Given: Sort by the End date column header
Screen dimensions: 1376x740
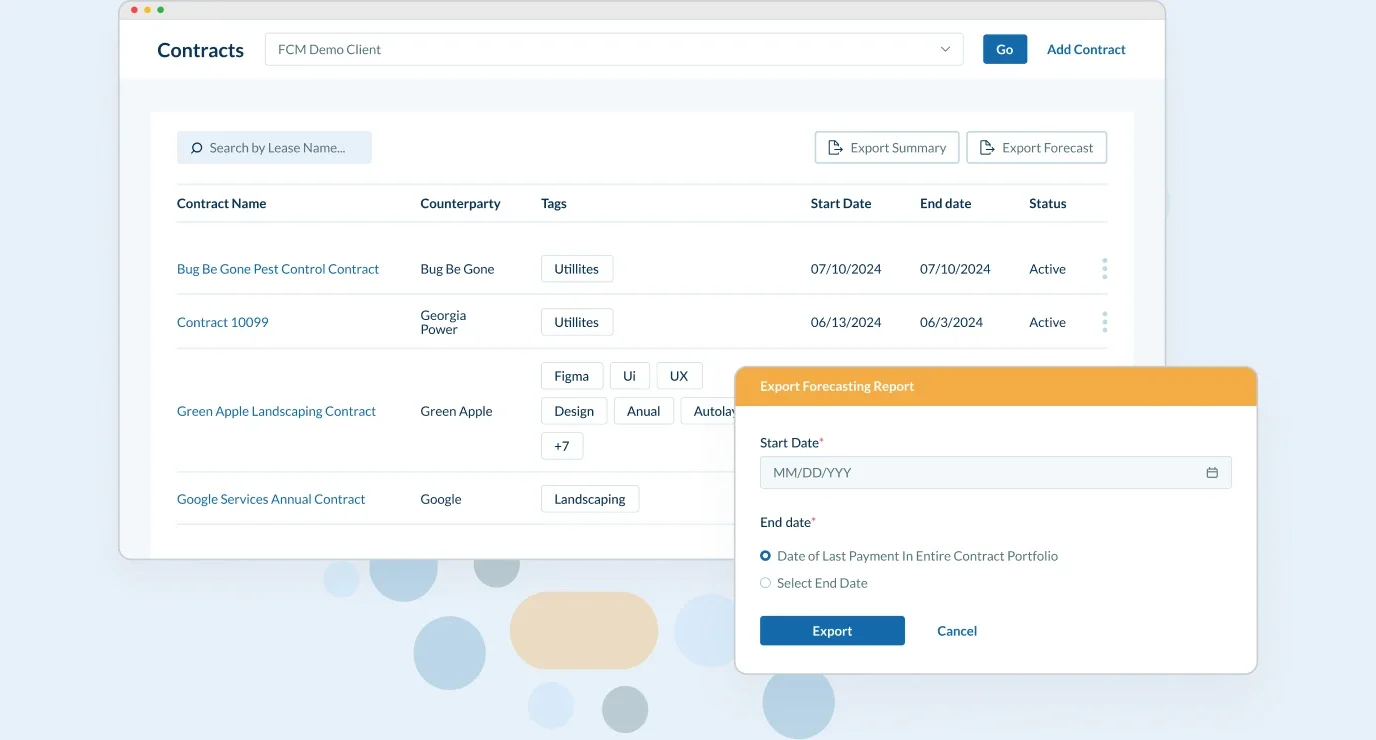Looking at the screenshot, I should [946, 203].
